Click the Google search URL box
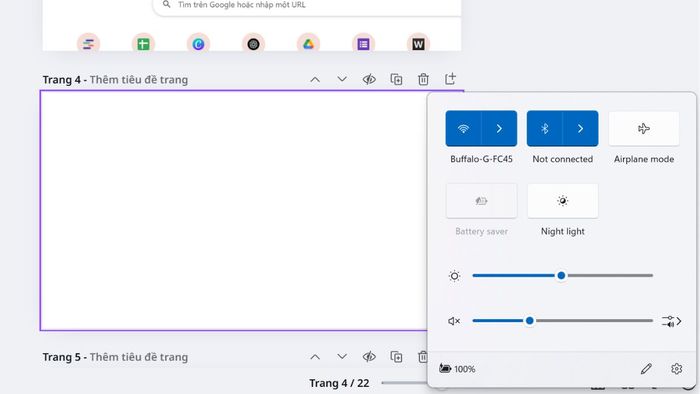 pos(307,6)
